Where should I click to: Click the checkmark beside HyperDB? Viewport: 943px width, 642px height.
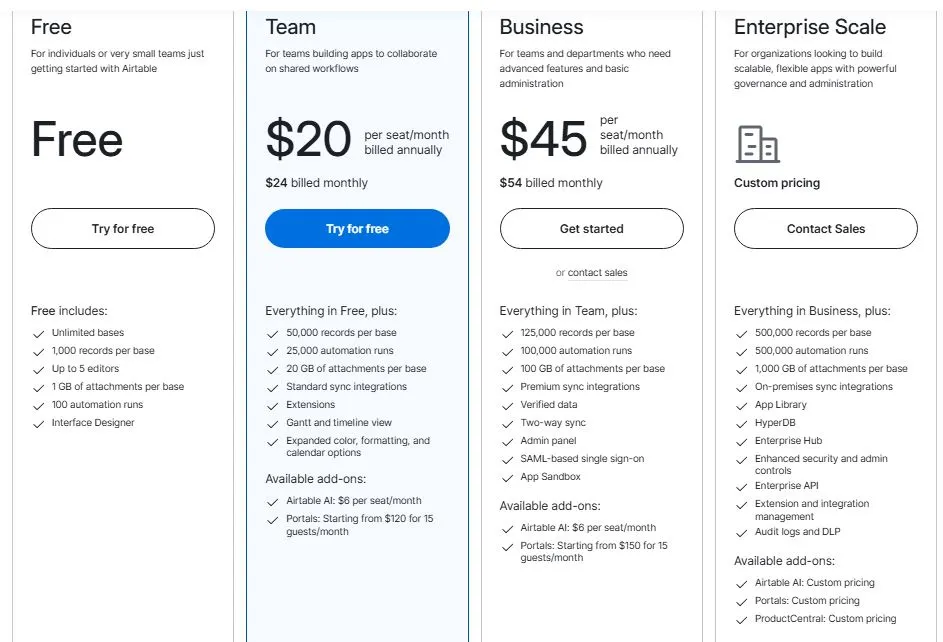coord(741,423)
